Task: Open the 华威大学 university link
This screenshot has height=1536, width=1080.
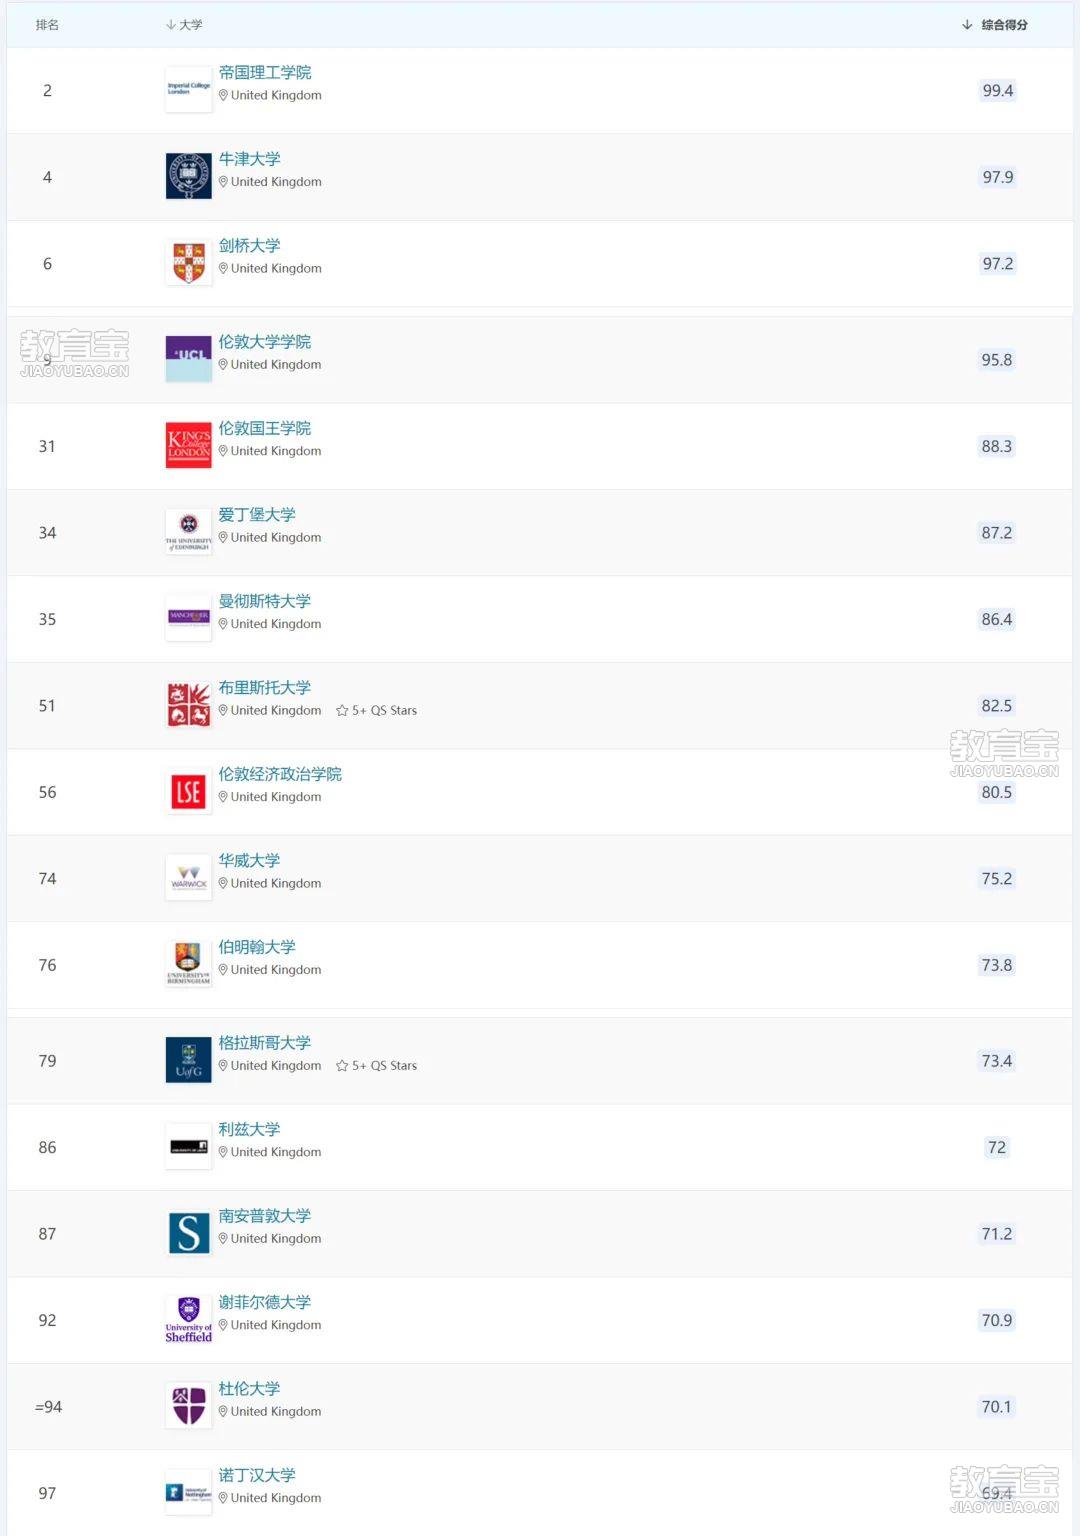Action: [x=250, y=860]
